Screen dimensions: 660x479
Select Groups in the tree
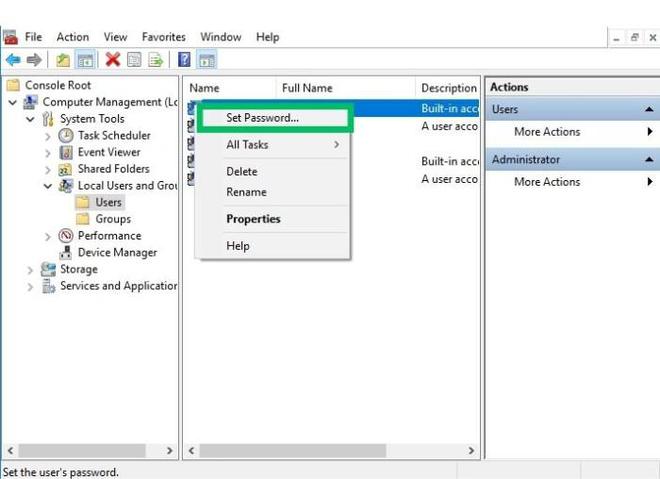pyautogui.click(x=113, y=219)
